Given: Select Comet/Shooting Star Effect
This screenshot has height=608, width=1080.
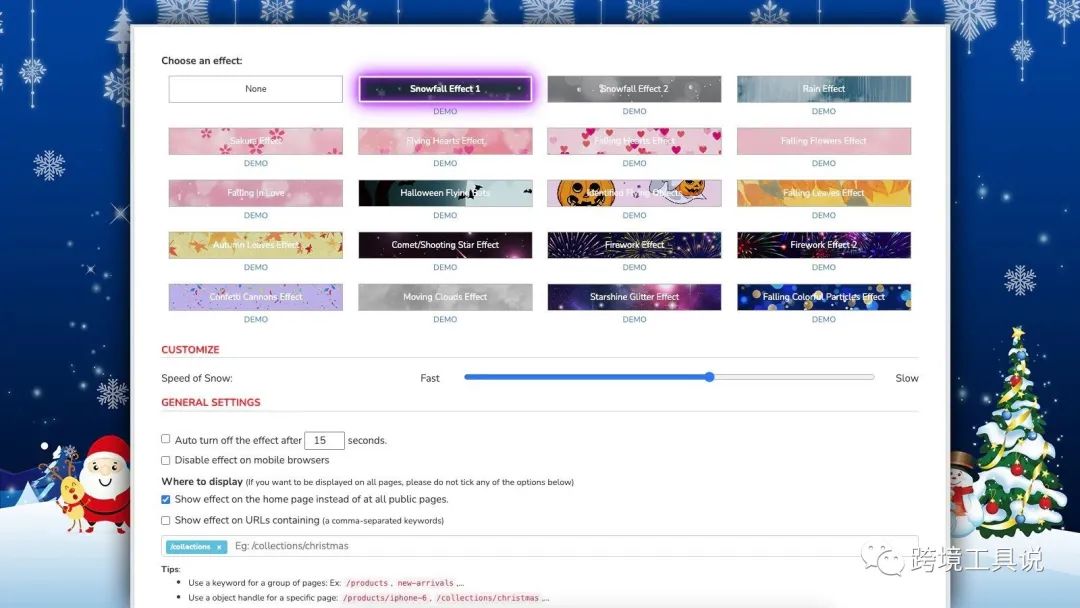Looking at the screenshot, I should [x=444, y=244].
